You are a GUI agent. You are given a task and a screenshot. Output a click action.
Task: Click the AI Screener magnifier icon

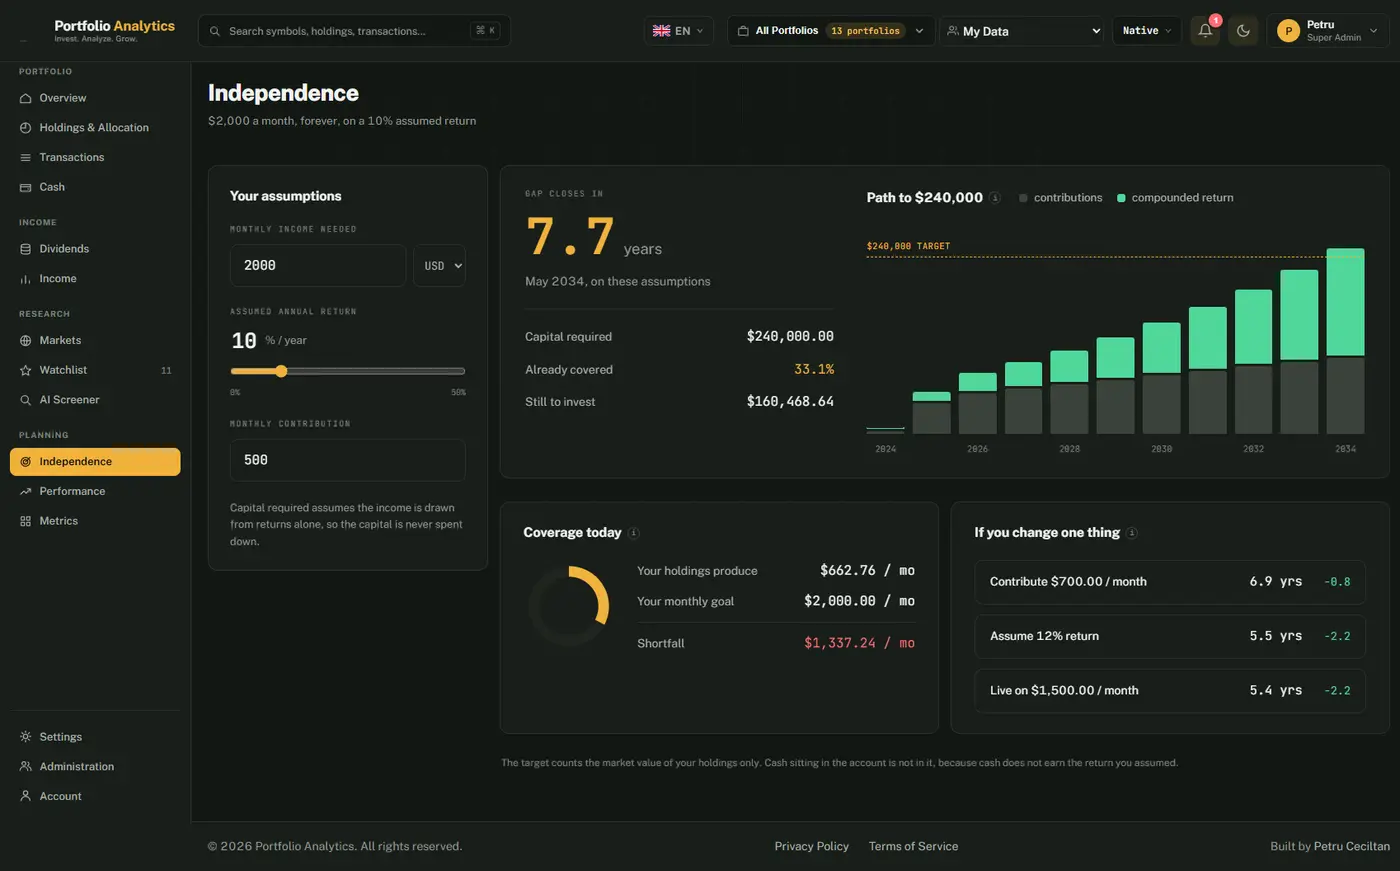(x=26, y=400)
